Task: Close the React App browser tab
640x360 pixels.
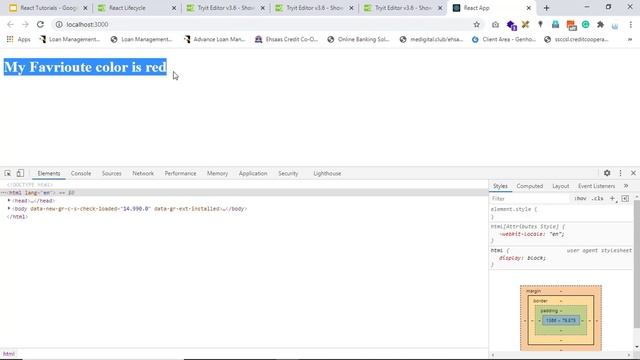Action: point(529,8)
